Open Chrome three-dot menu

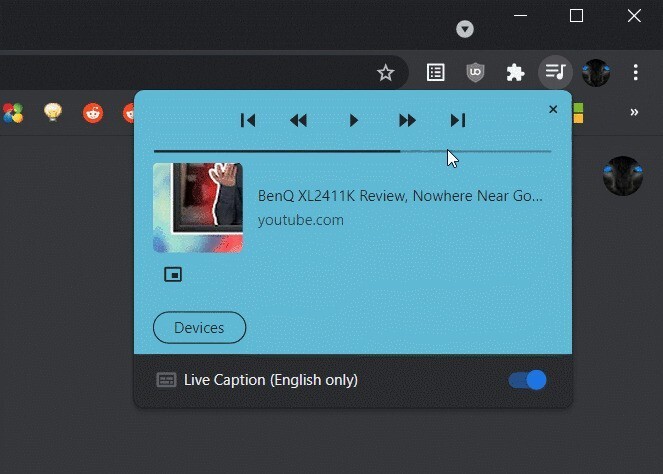click(x=636, y=72)
